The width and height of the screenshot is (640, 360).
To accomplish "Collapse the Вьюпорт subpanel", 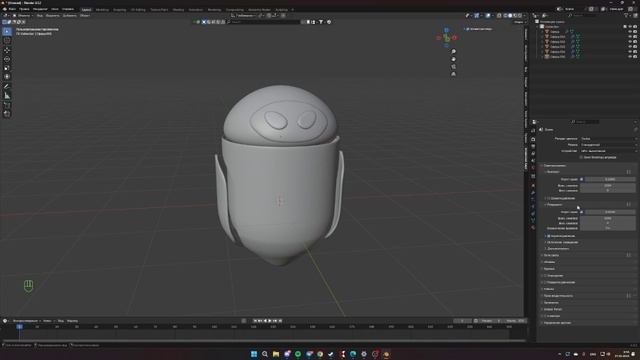I will pyautogui.click(x=552, y=172).
